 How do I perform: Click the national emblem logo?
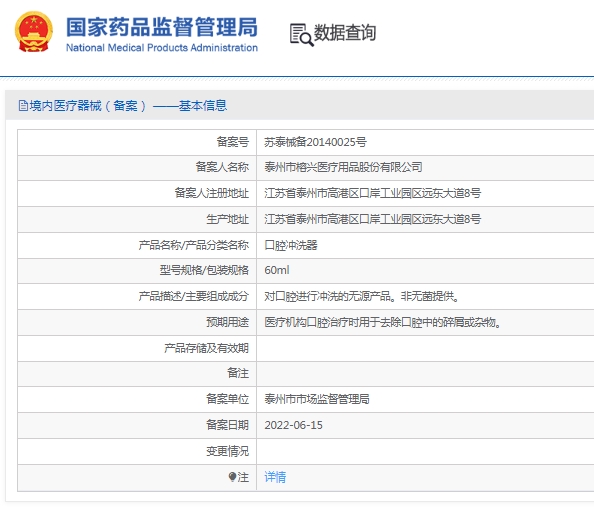click(34, 32)
